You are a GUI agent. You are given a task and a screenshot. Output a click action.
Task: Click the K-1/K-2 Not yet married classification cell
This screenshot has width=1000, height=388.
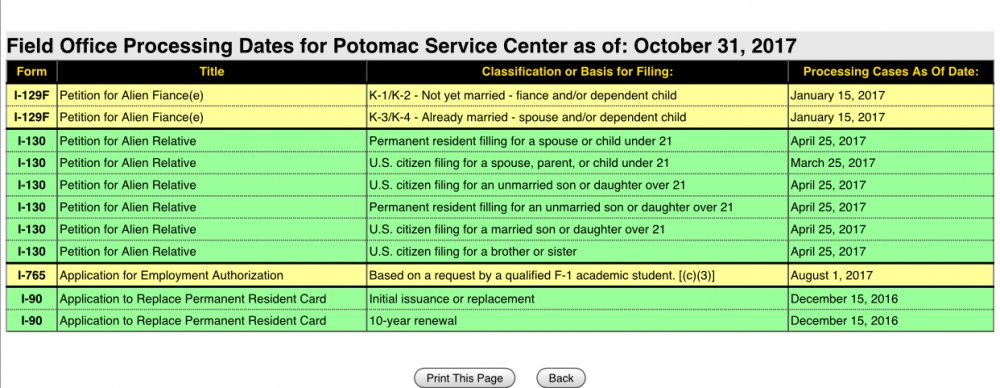point(577,96)
